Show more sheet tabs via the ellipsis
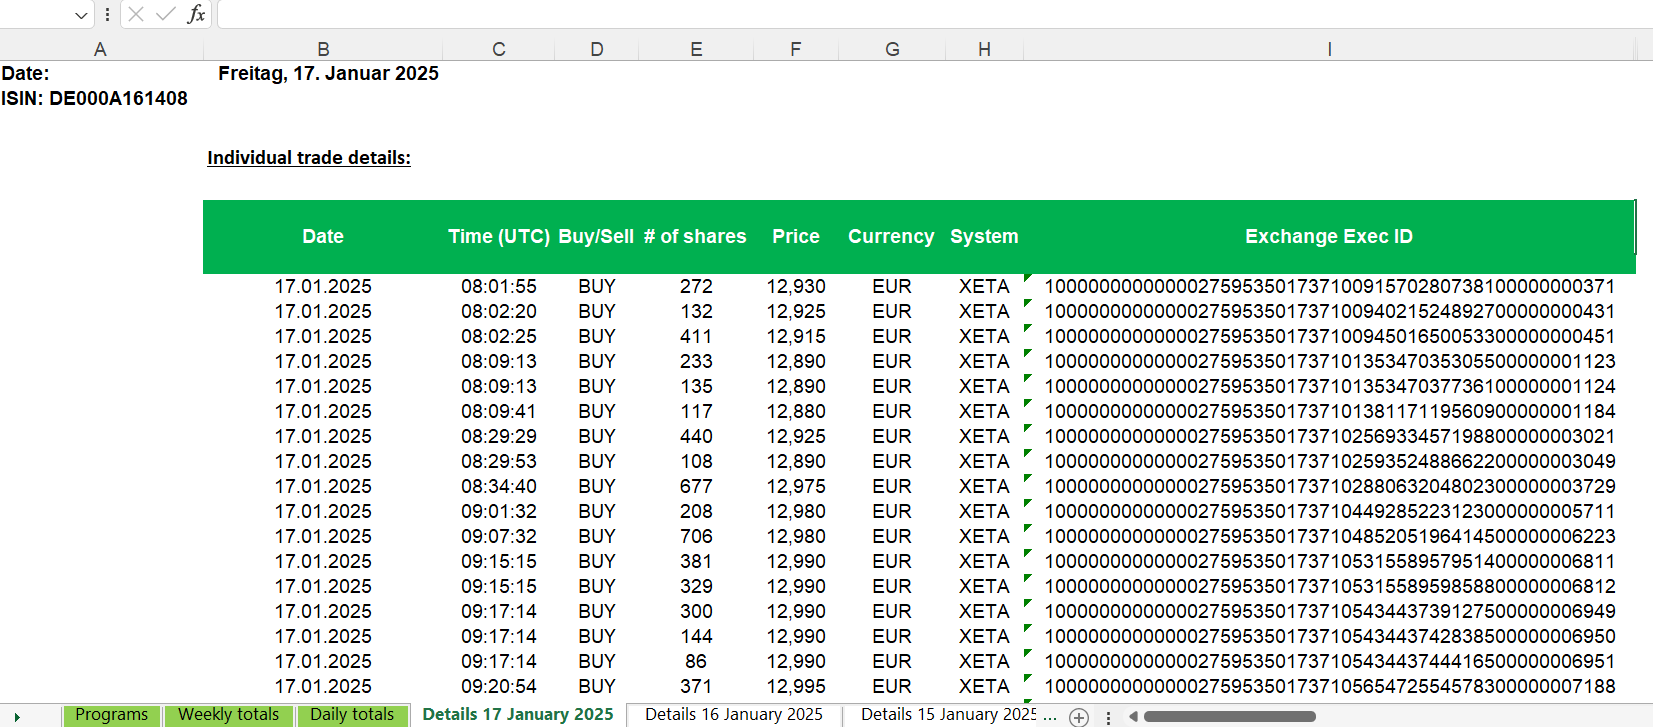 (1049, 715)
